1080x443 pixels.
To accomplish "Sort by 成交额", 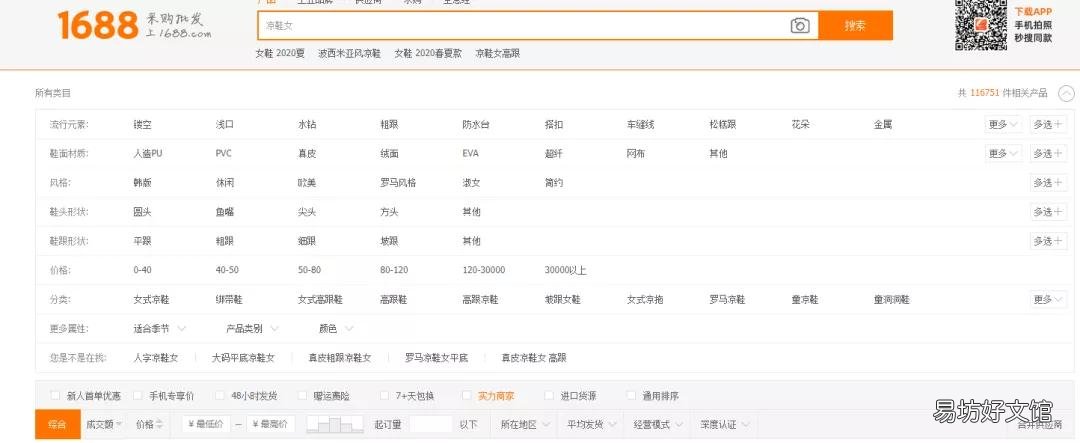I will (x=104, y=424).
